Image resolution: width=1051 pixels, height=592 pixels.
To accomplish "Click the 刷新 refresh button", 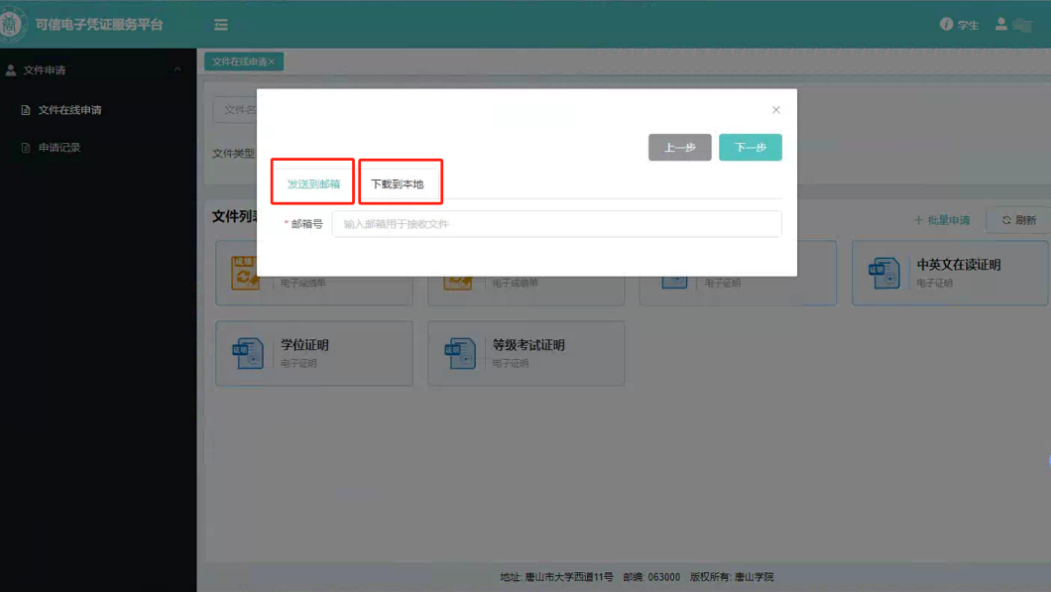I will click(x=1018, y=220).
